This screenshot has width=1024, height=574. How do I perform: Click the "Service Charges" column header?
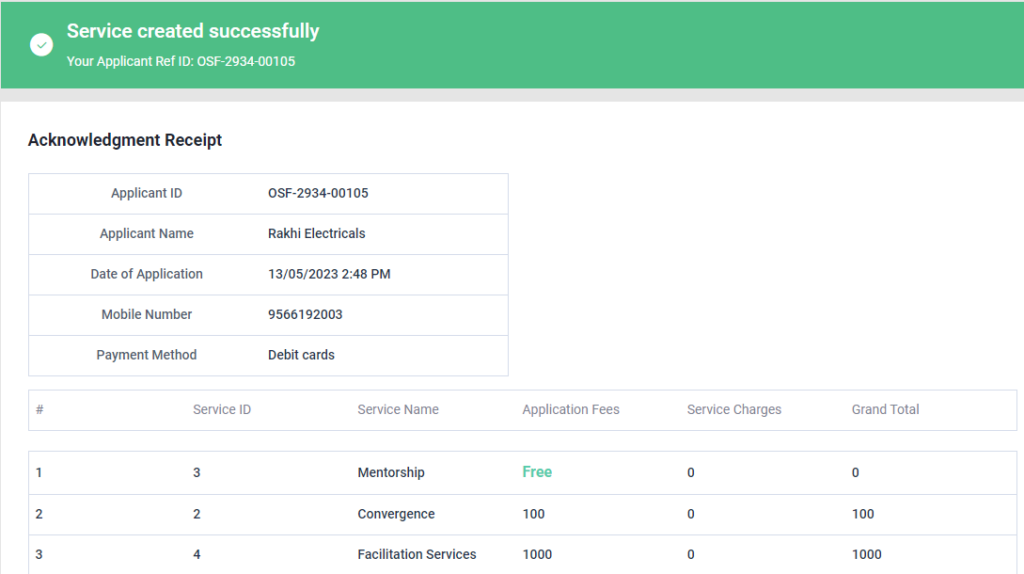[734, 409]
